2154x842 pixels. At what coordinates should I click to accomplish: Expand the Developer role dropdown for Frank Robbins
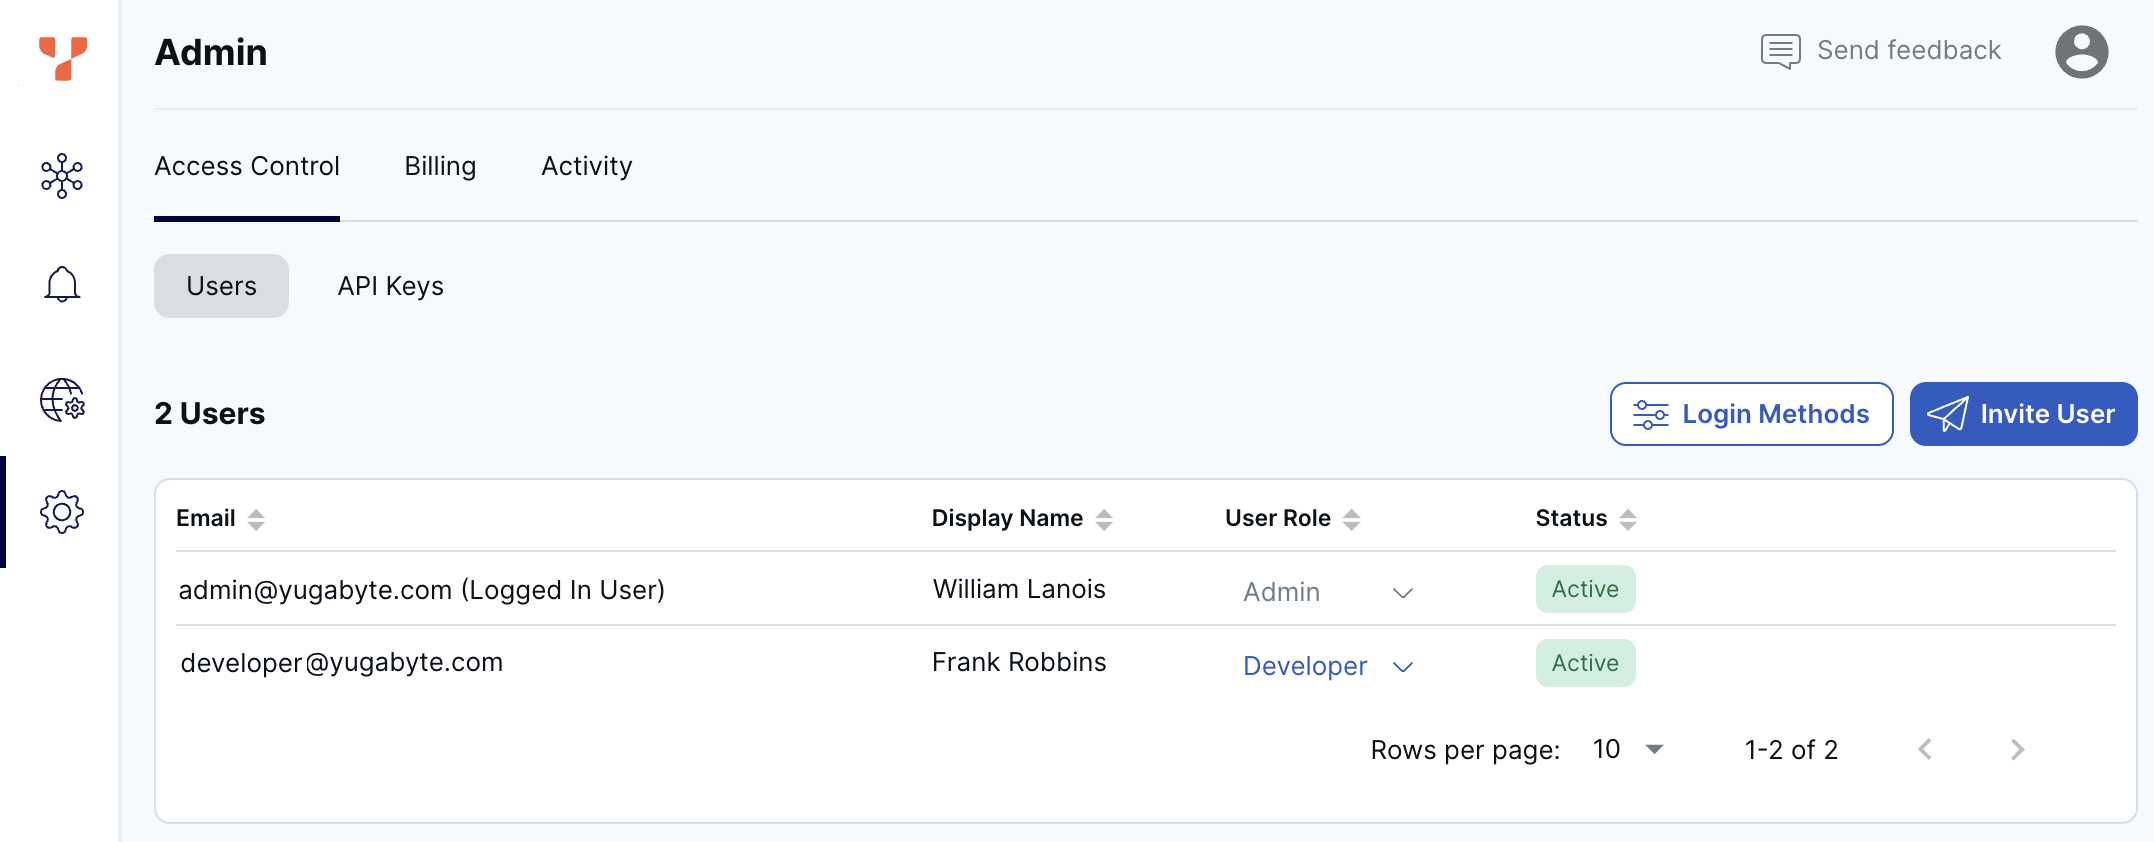click(1402, 667)
